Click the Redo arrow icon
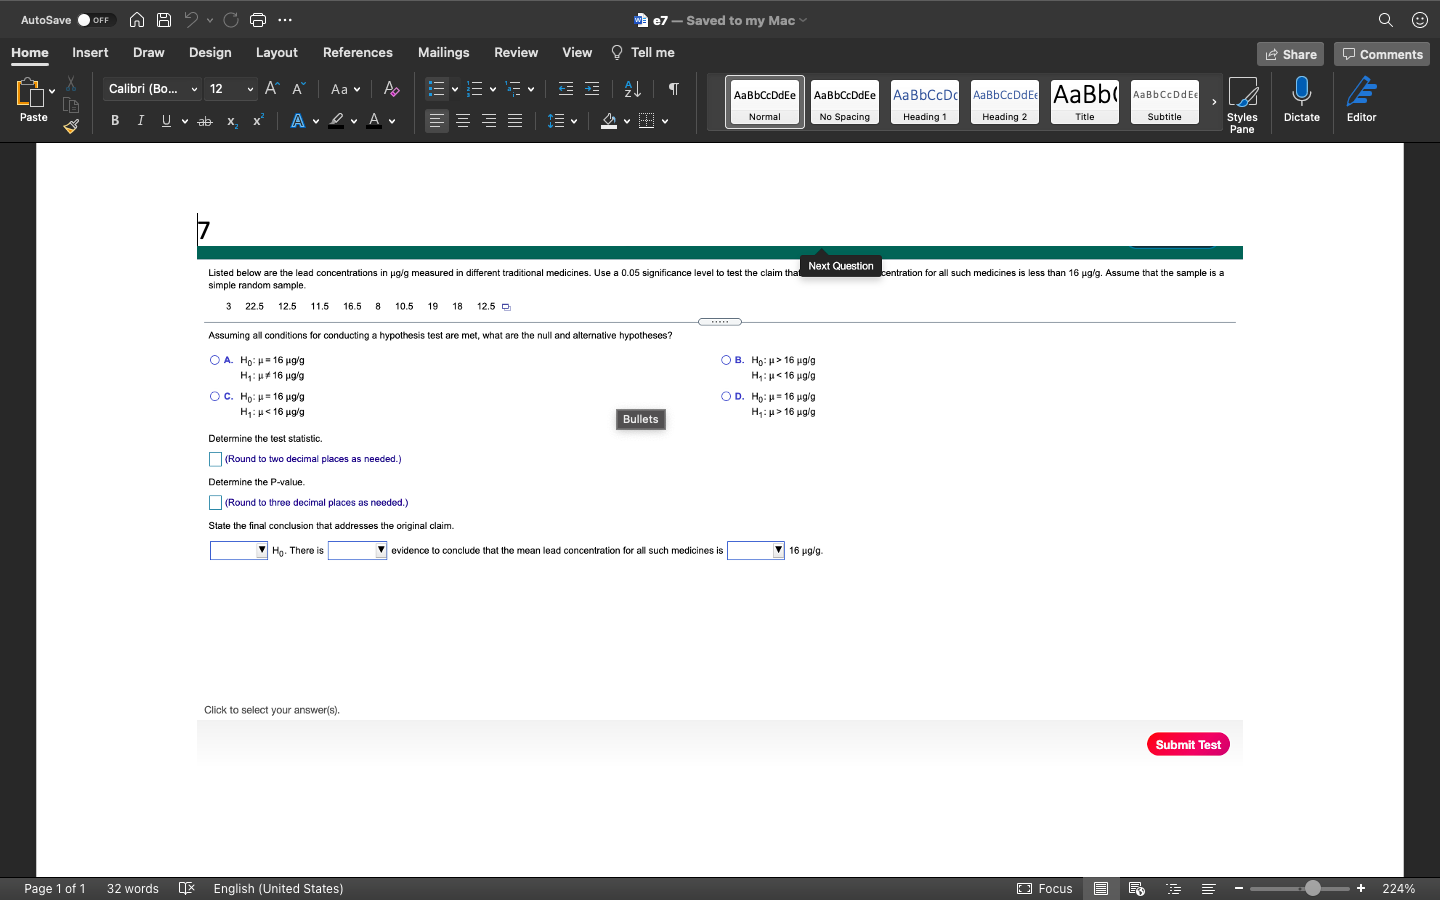Image resolution: width=1440 pixels, height=900 pixels. tap(231, 20)
